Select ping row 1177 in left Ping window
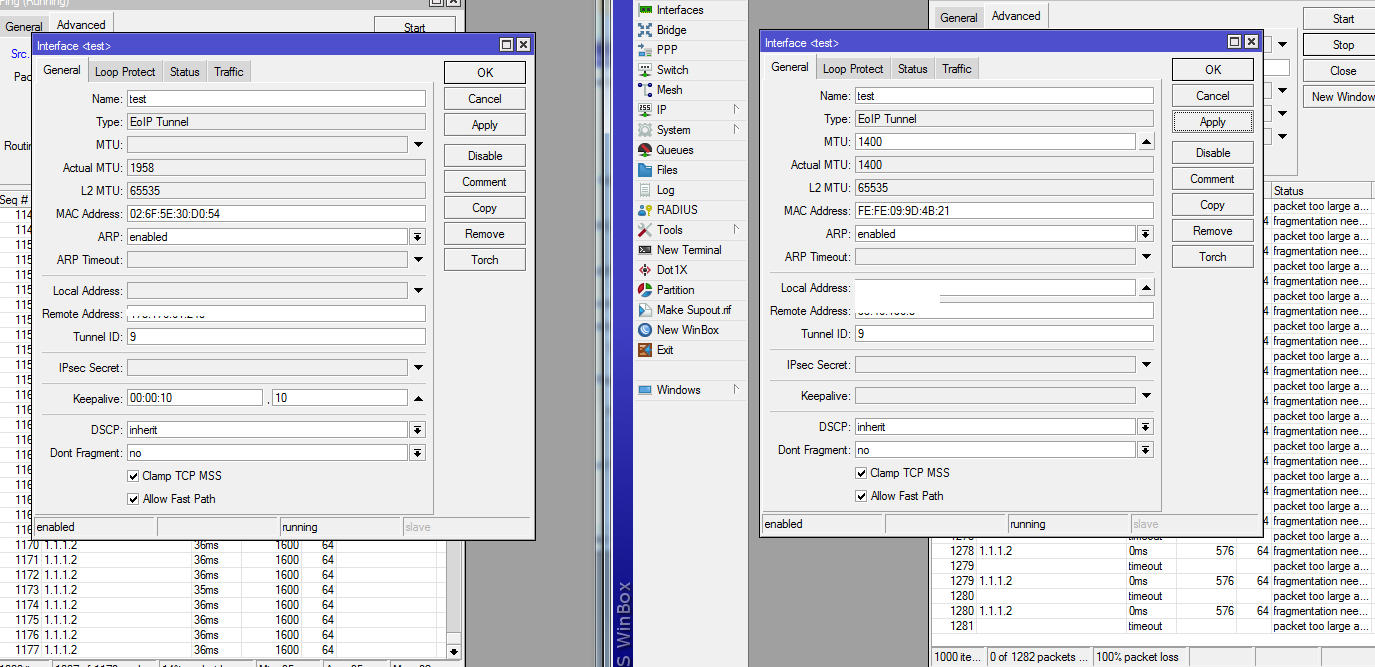Screen dimensions: 1375x667 (x=222, y=650)
